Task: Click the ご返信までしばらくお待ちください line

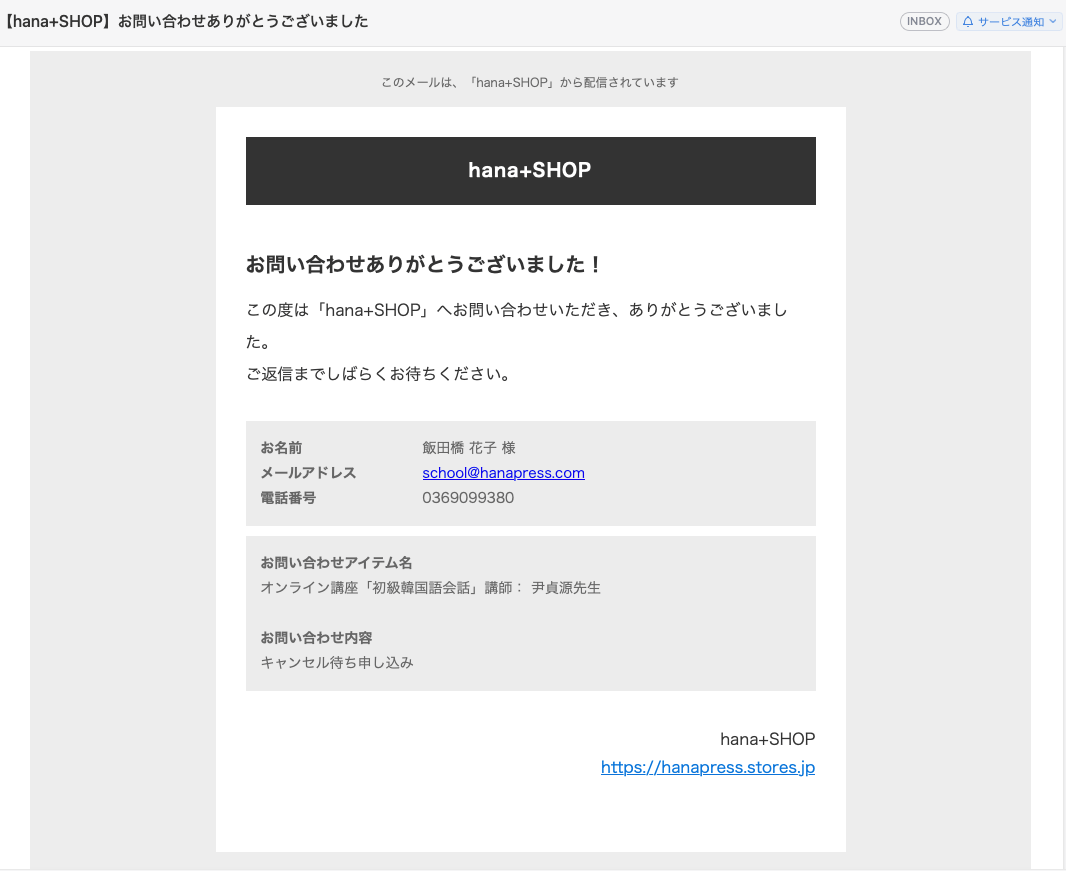Action: (378, 373)
